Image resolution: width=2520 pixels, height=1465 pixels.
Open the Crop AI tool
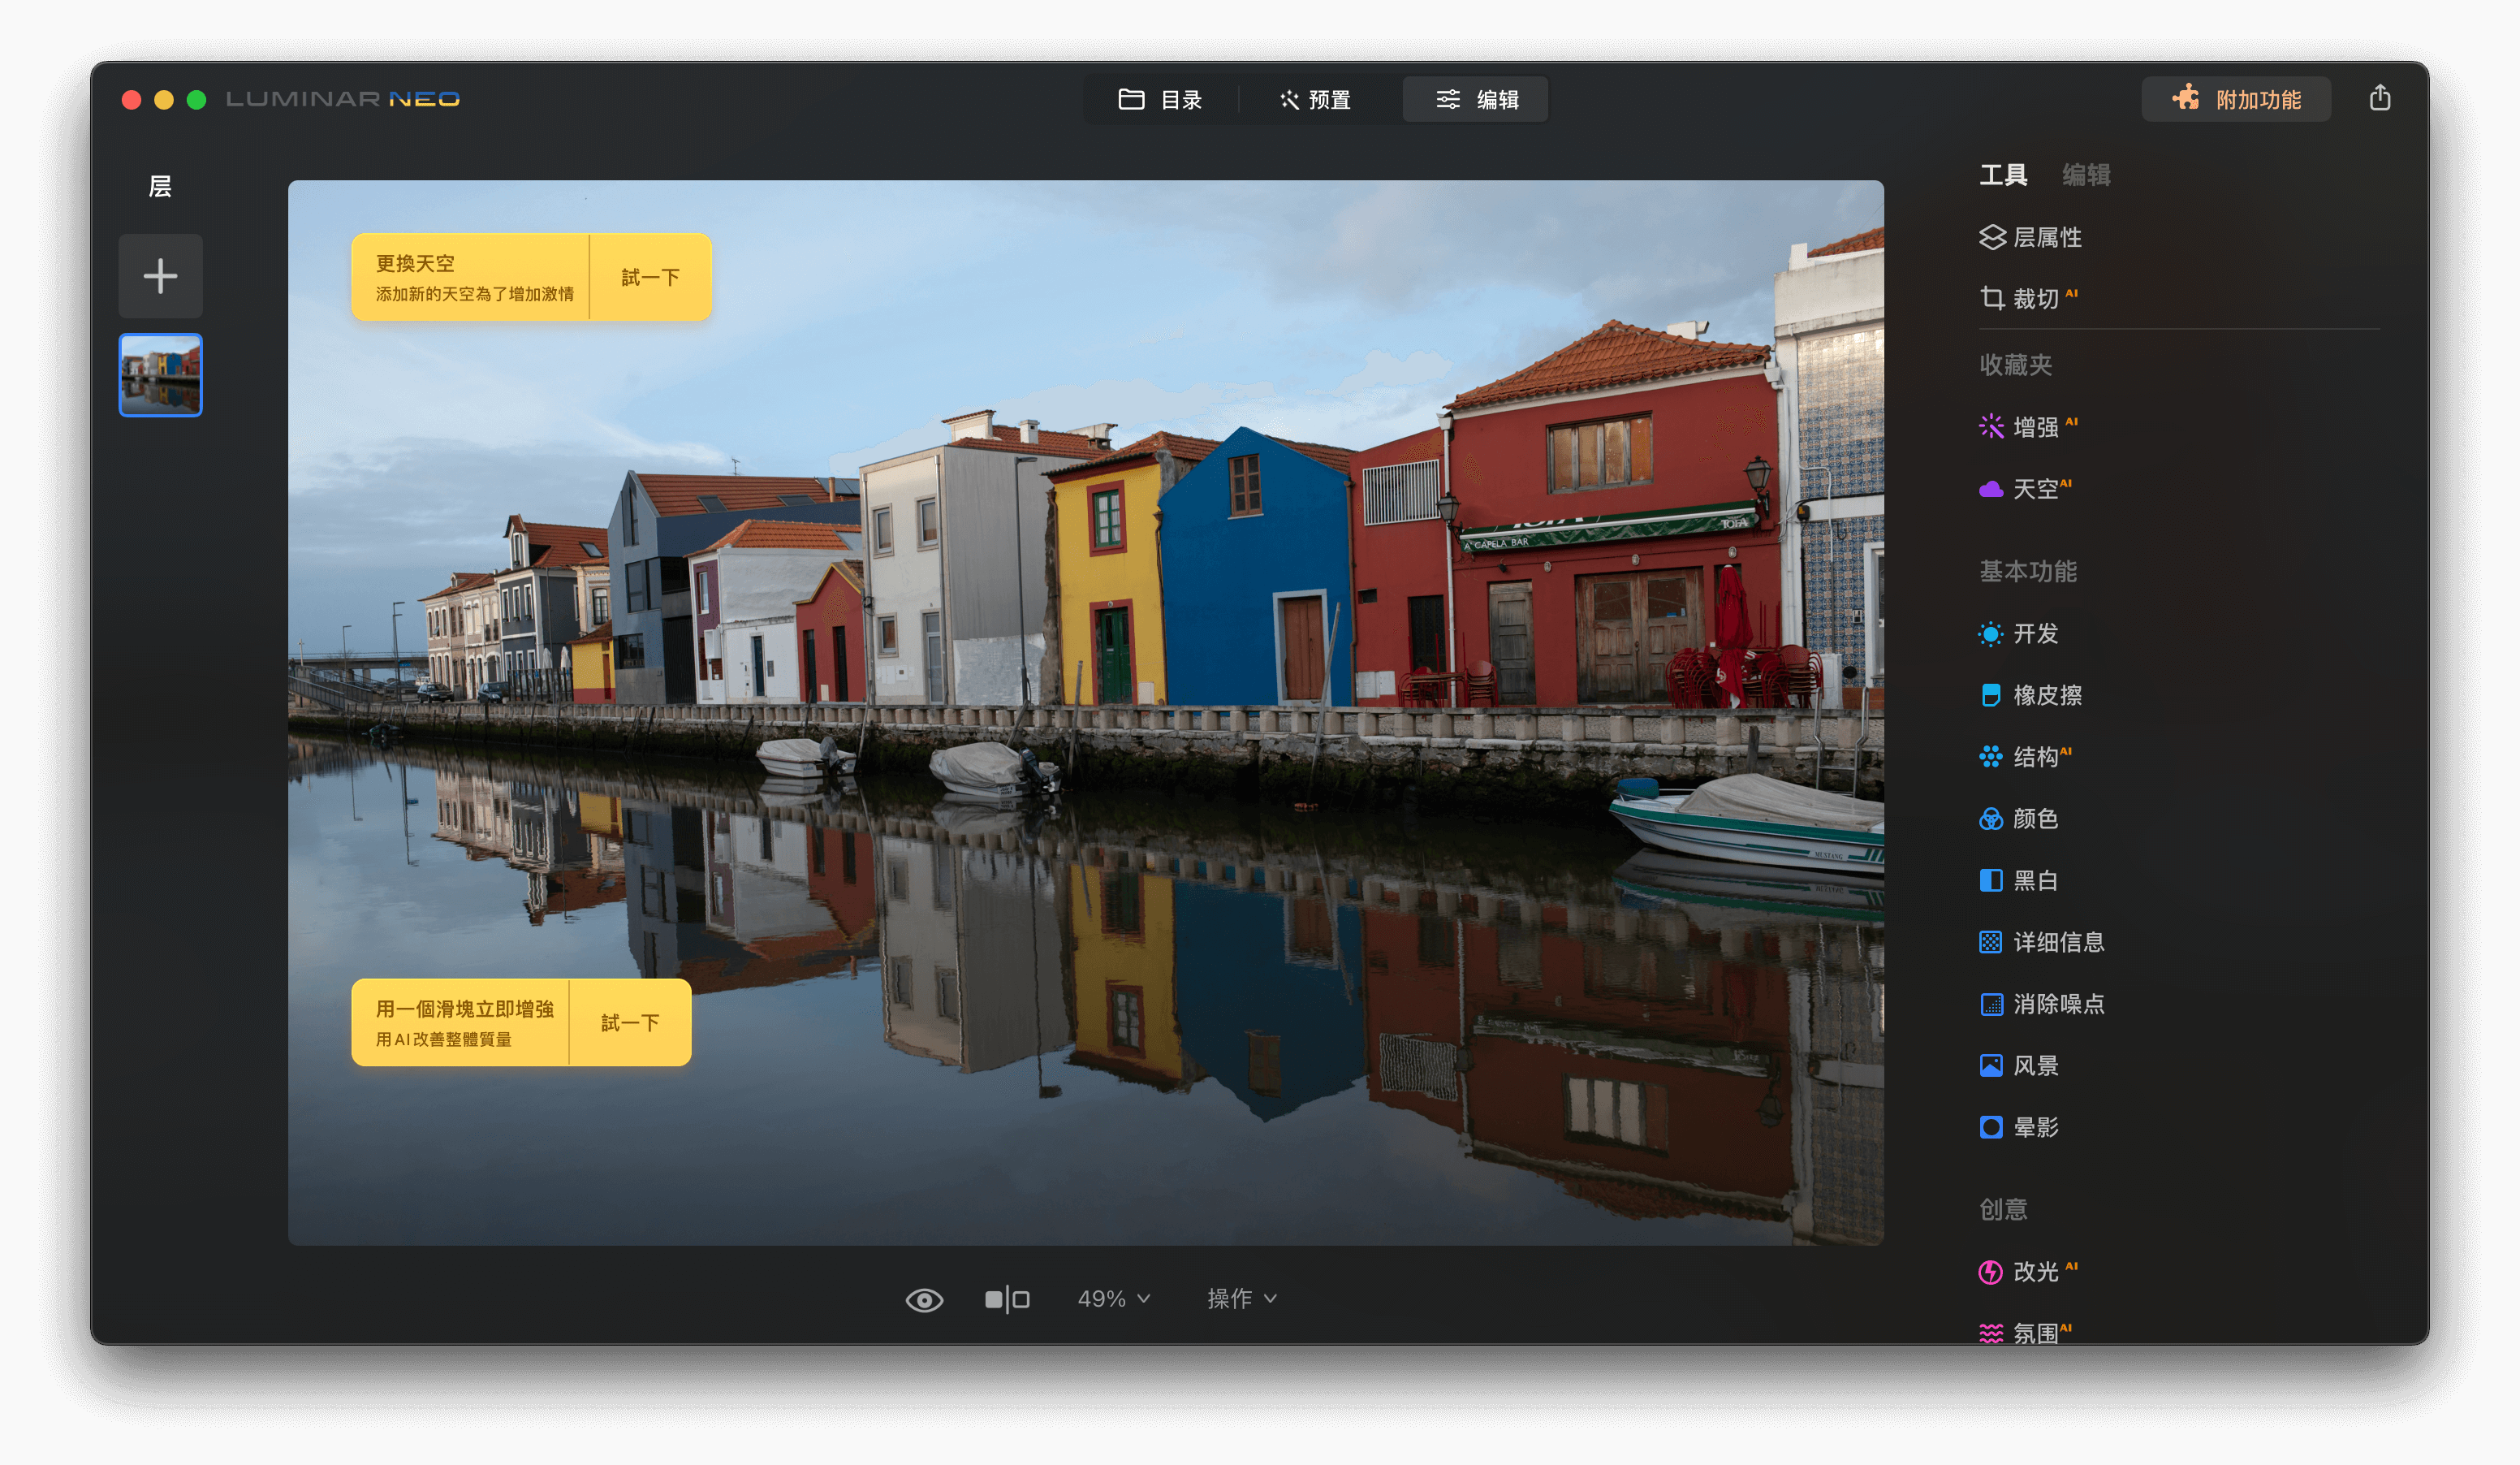tap(2034, 298)
